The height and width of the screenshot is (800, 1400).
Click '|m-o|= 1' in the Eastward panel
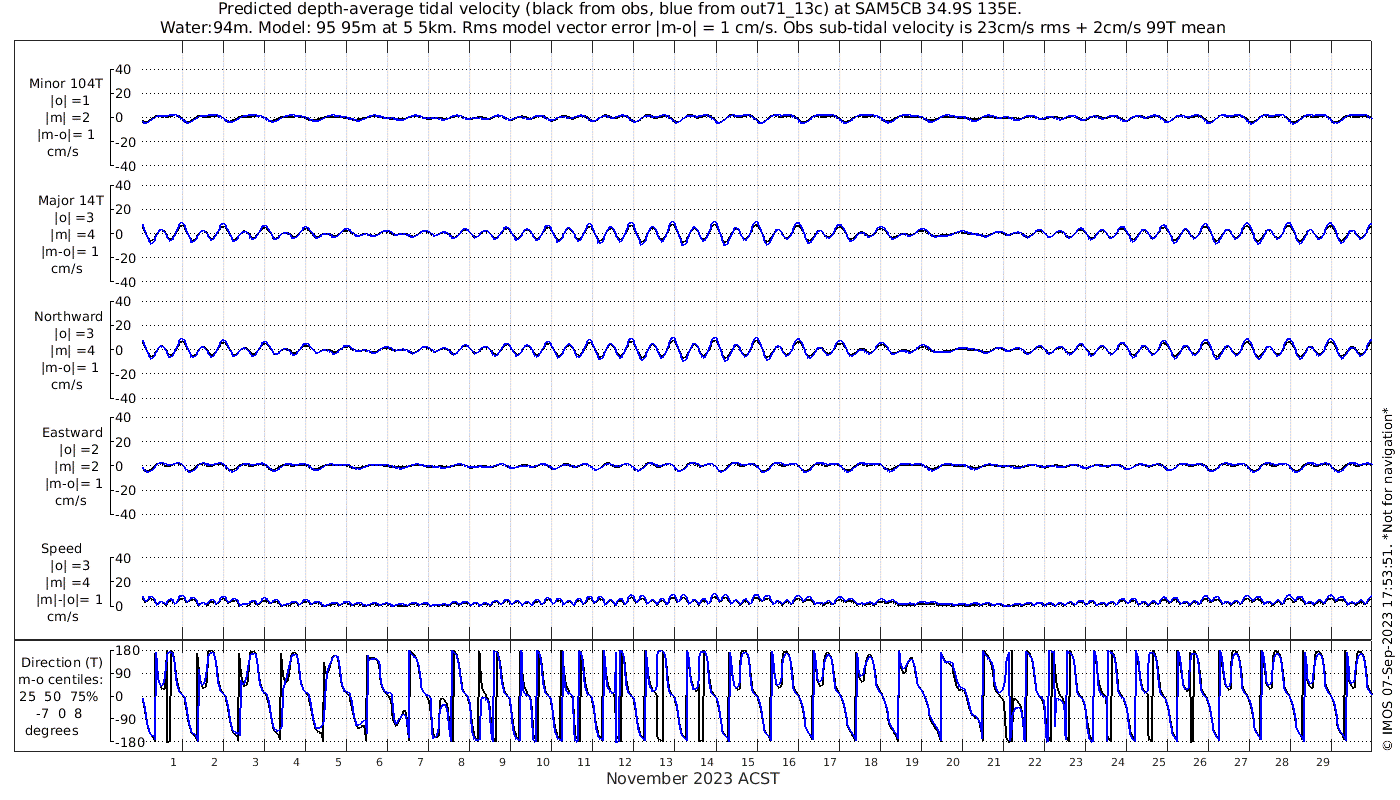tap(74, 484)
